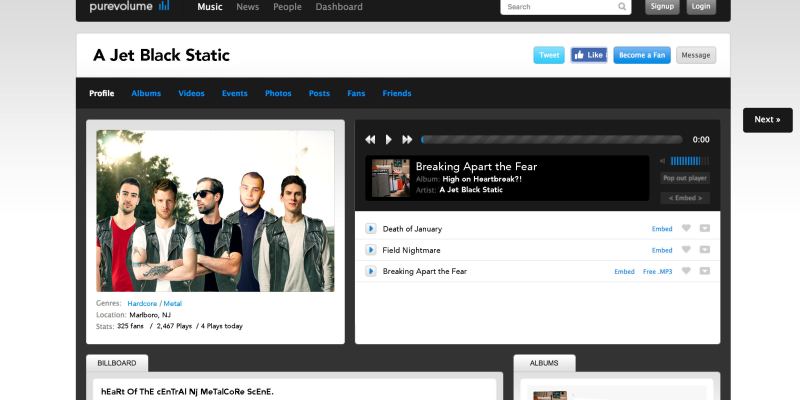The image size is (800, 400).
Task: Click comment icon for Field Nightmare
Action: tap(705, 250)
